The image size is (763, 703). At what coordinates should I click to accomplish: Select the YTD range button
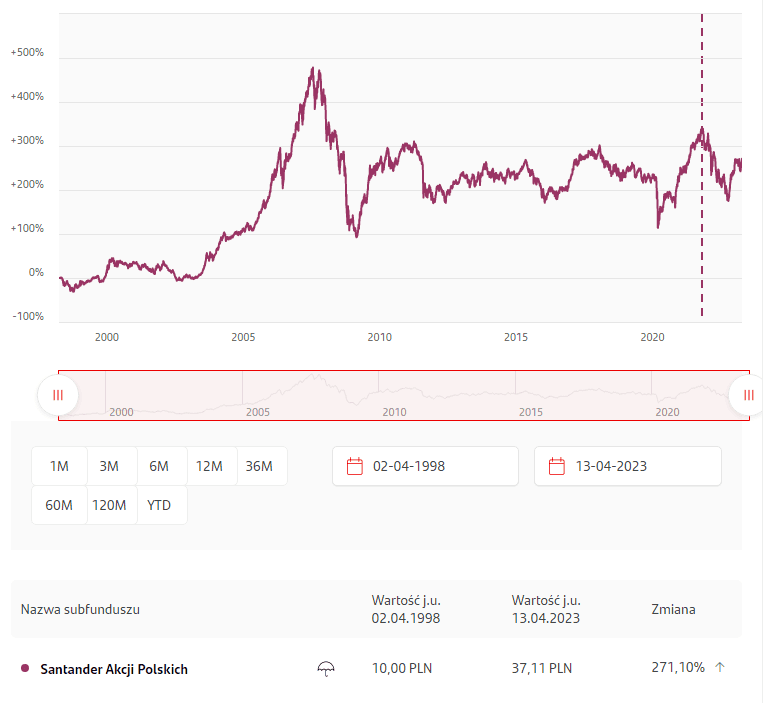pyautogui.click(x=159, y=505)
